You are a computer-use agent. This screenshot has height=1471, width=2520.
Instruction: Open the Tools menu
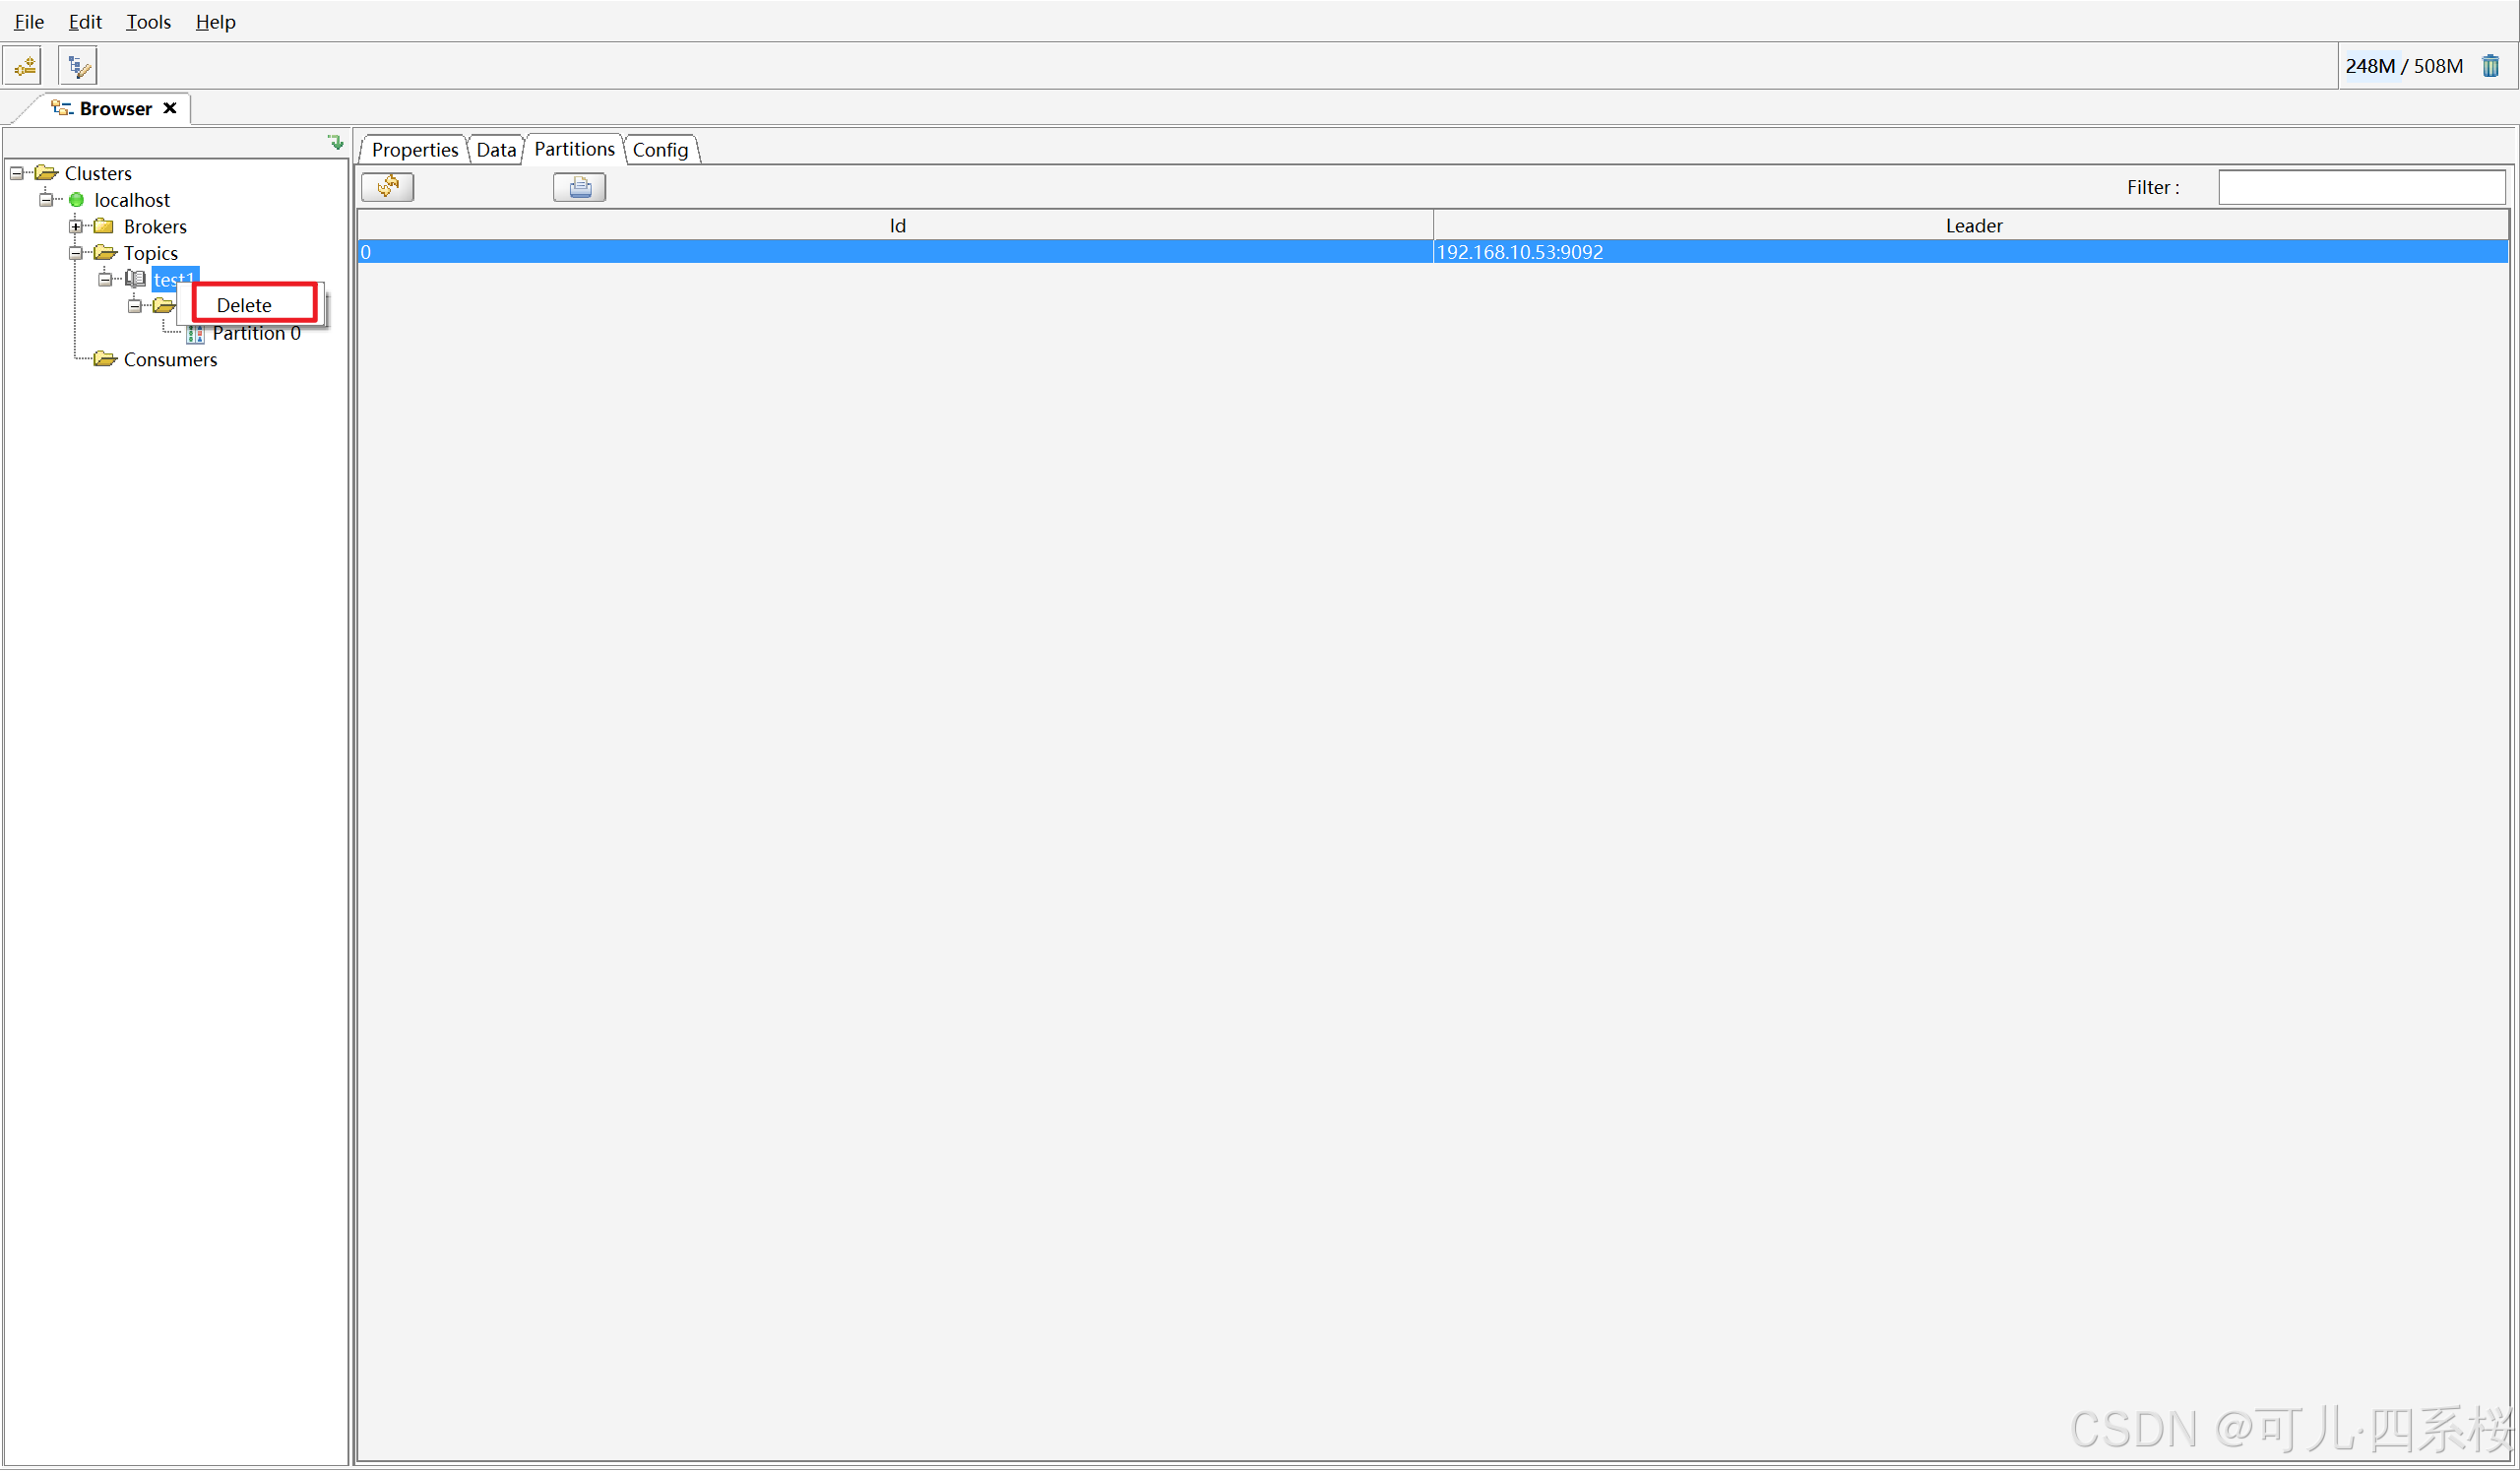click(148, 22)
